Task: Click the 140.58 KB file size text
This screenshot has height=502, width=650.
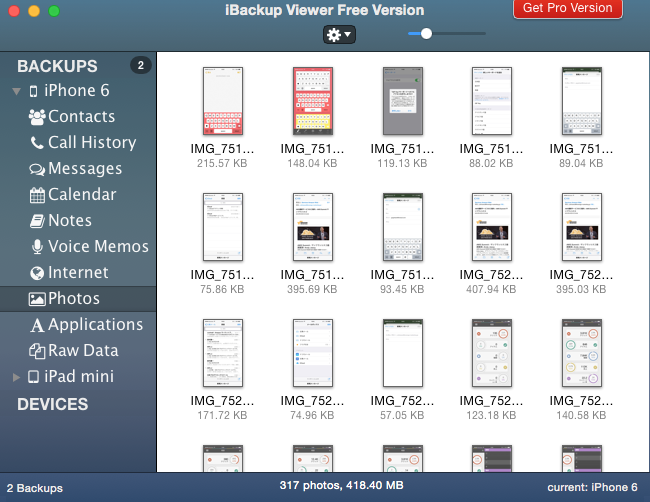Action: click(581, 415)
